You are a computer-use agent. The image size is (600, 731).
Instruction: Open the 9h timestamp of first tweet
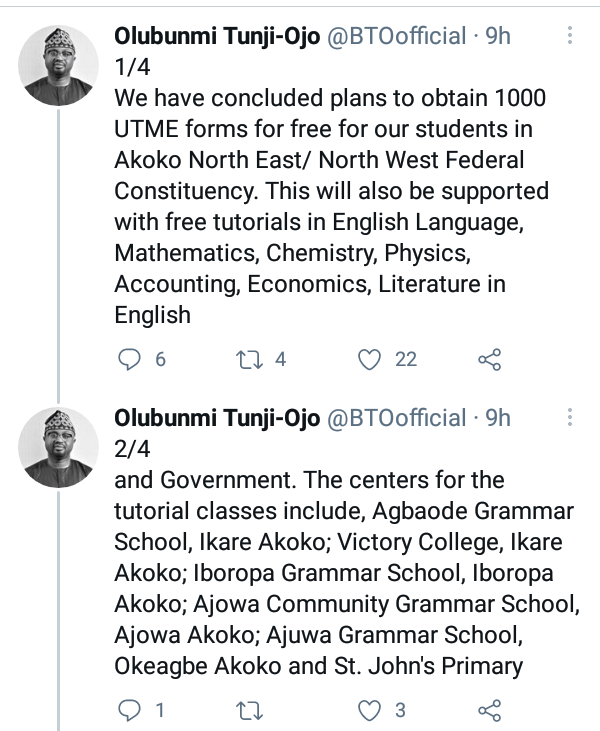click(498, 37)
